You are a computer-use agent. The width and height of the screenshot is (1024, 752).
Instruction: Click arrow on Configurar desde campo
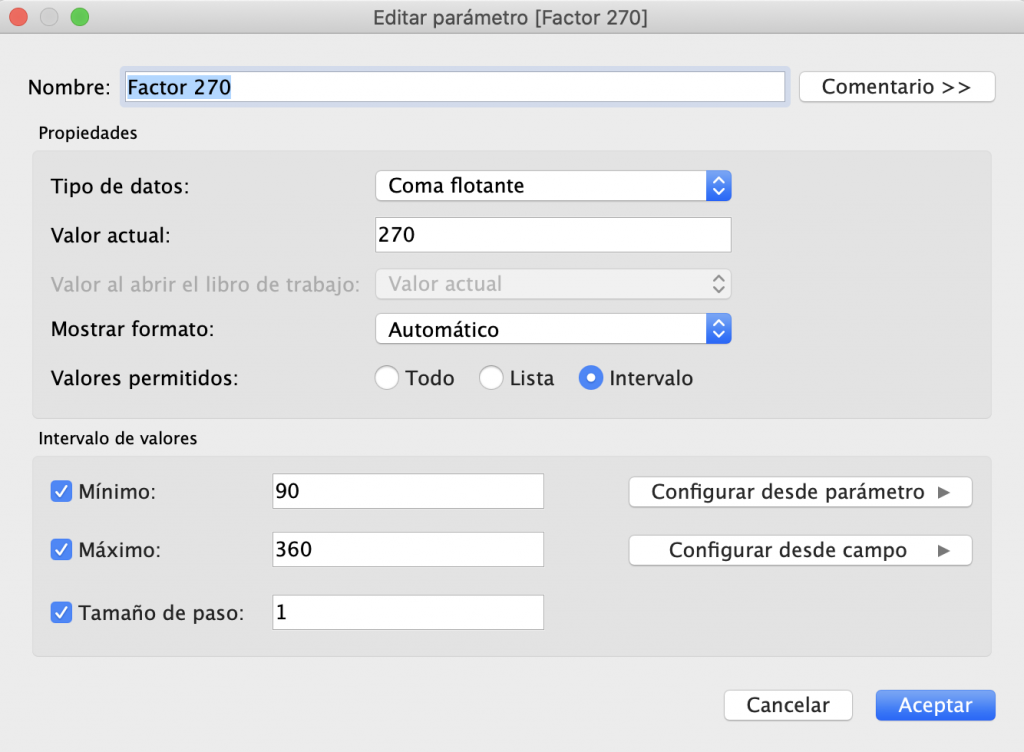(944, 551)
